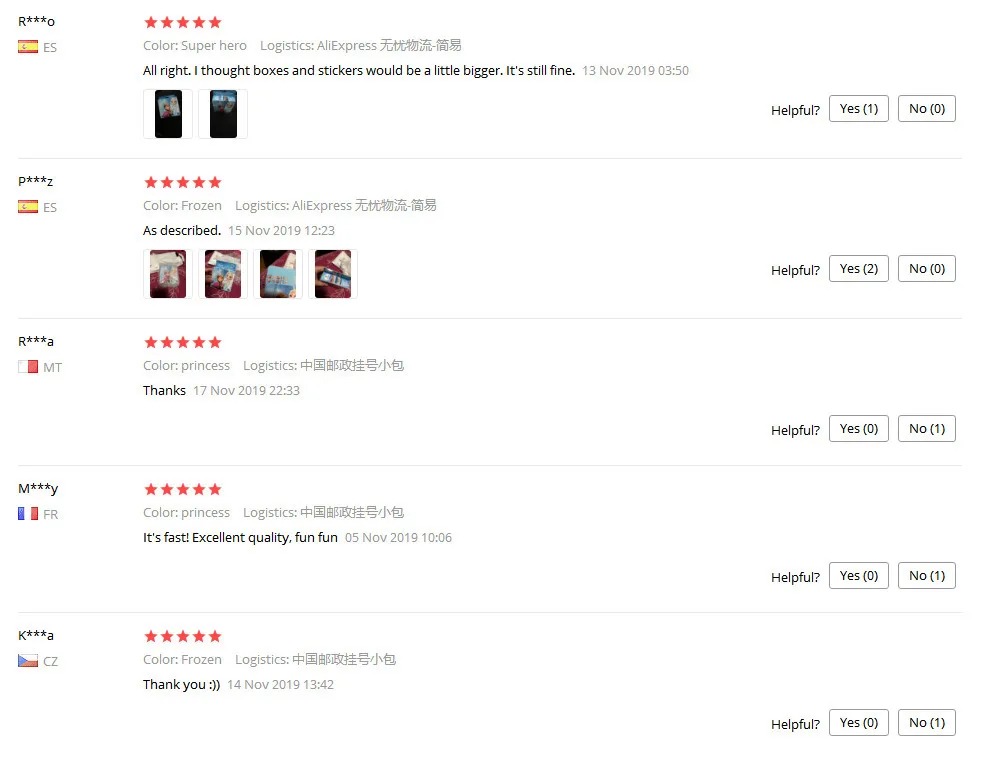
Task: Open second photo in R***o's review
Action: (223, 114)
